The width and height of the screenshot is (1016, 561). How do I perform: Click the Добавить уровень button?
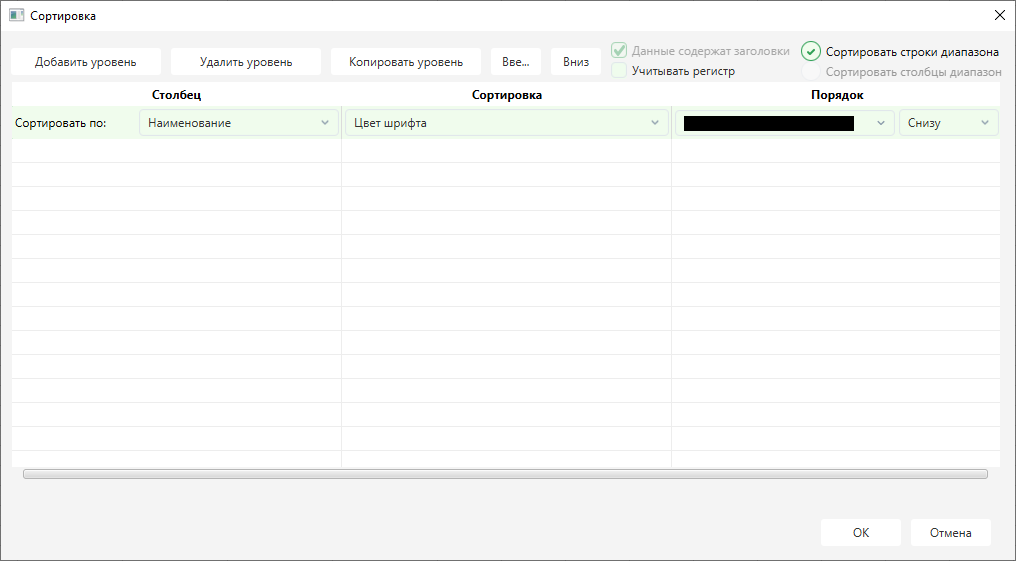[x=86, y=62]
